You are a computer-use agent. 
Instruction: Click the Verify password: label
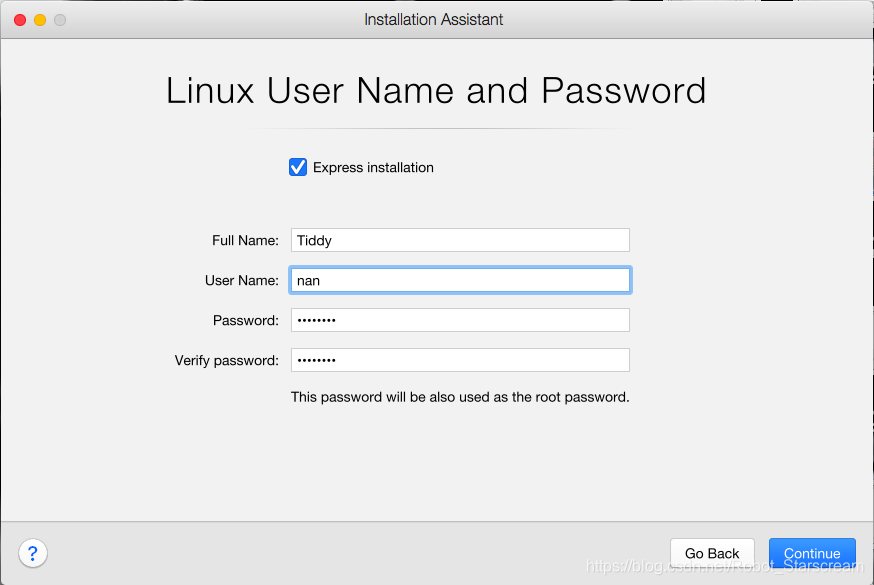(x=226, y=360)
